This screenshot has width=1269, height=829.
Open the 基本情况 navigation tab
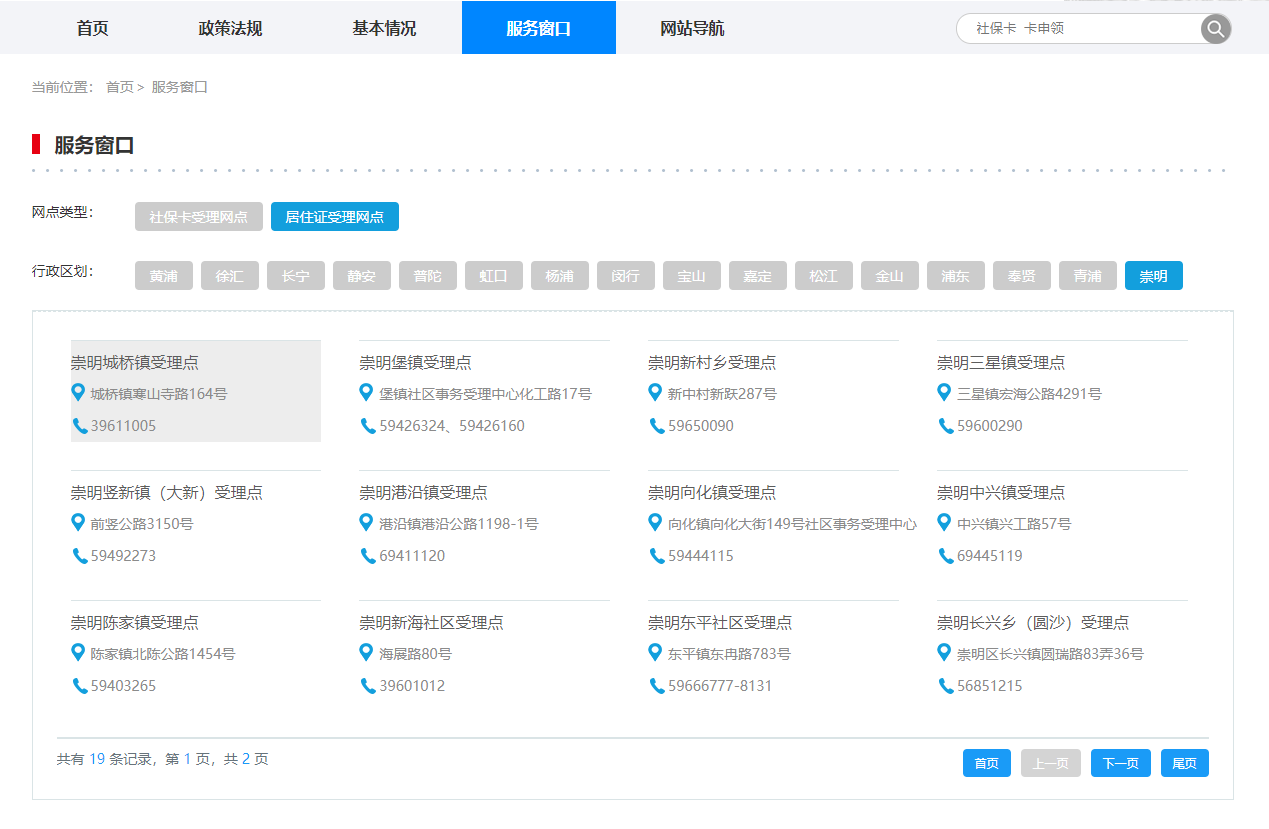click(x=384, y=28)
